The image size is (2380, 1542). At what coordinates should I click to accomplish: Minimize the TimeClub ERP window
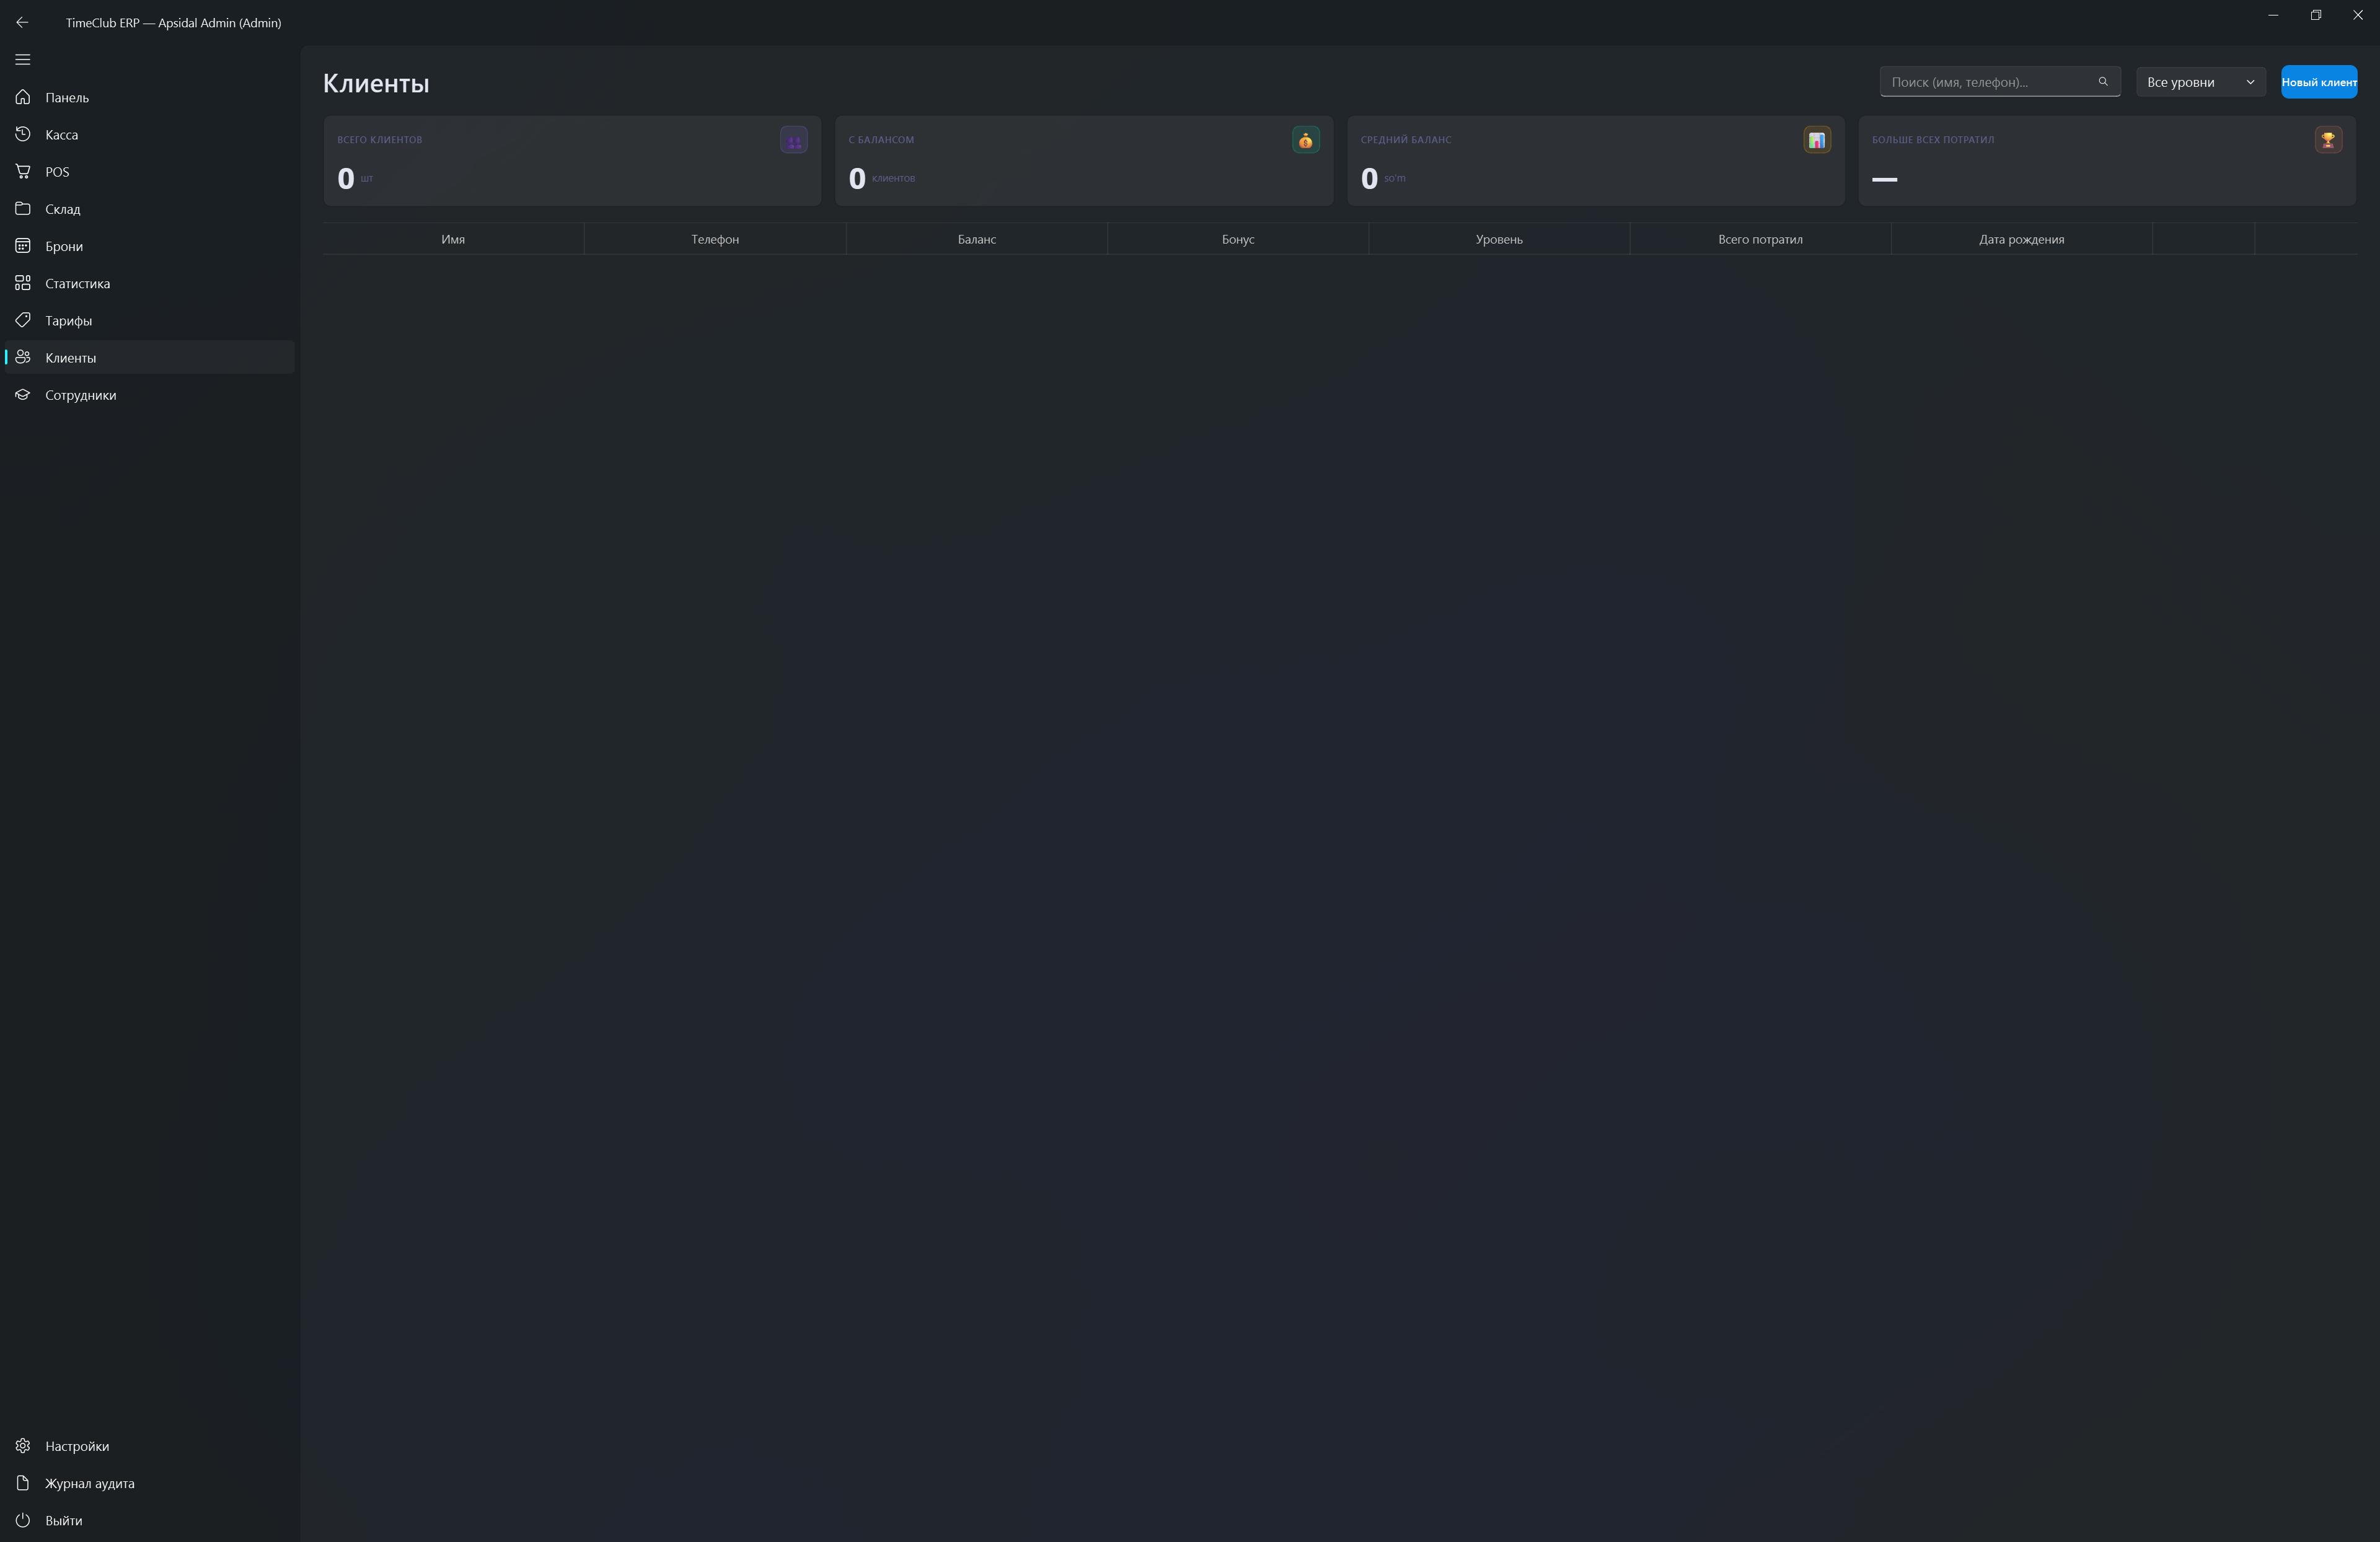click(2273, 15)
